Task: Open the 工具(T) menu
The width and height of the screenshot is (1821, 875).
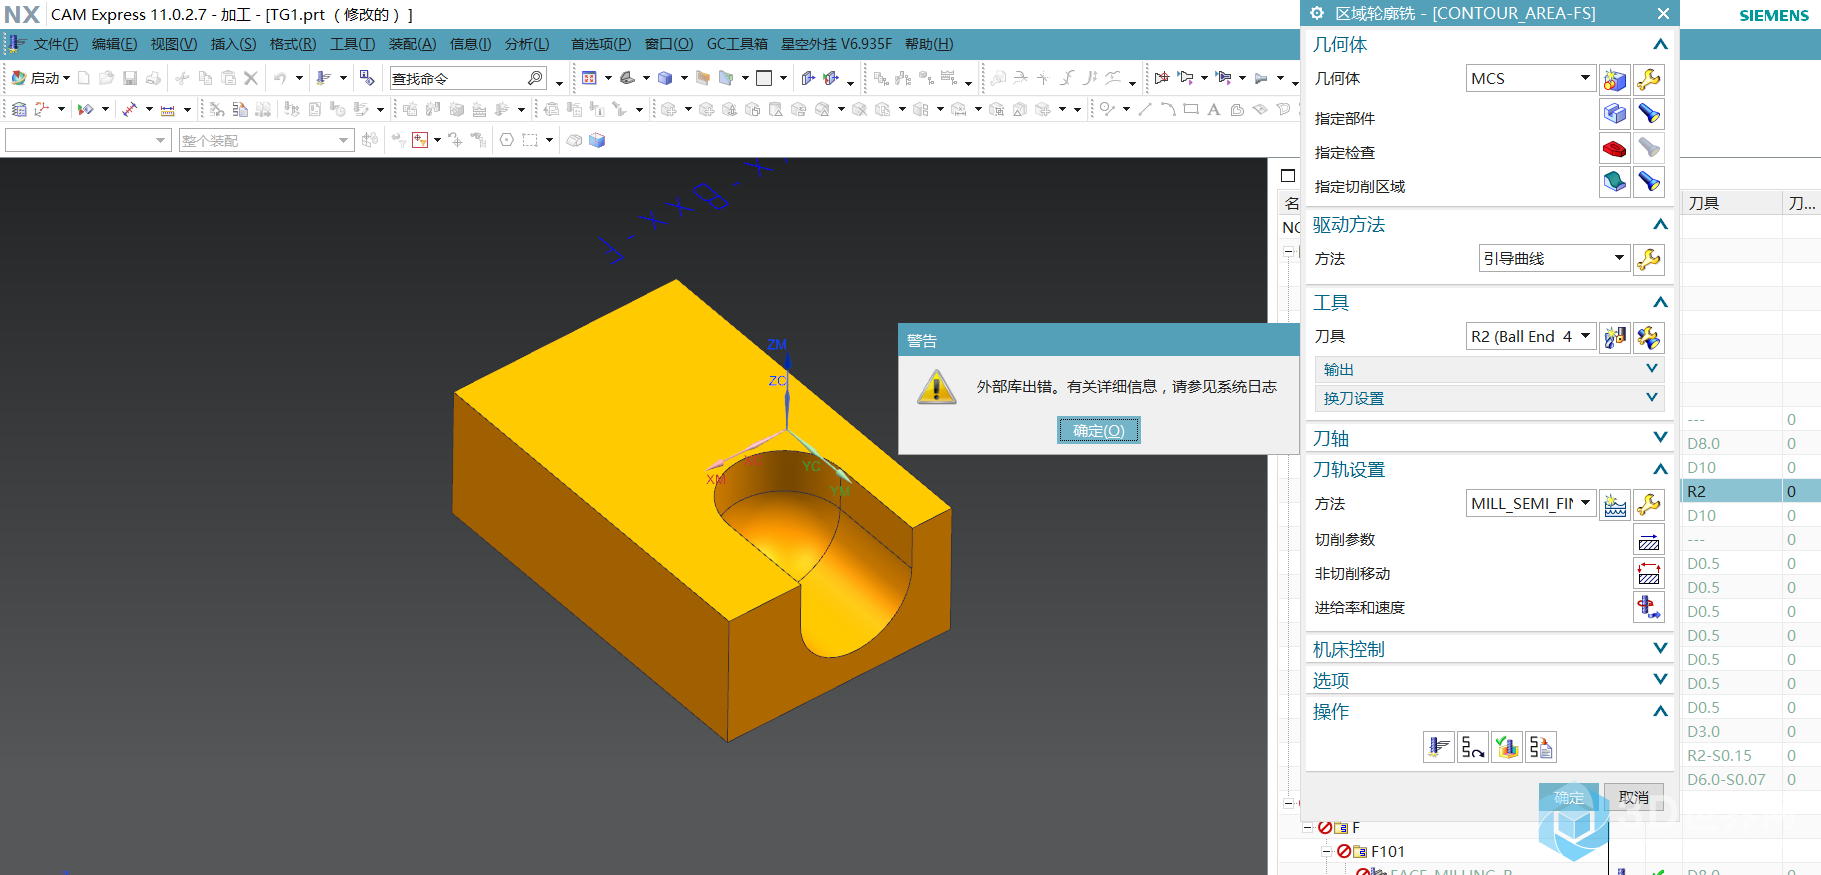Action: [x=352, y=44]
